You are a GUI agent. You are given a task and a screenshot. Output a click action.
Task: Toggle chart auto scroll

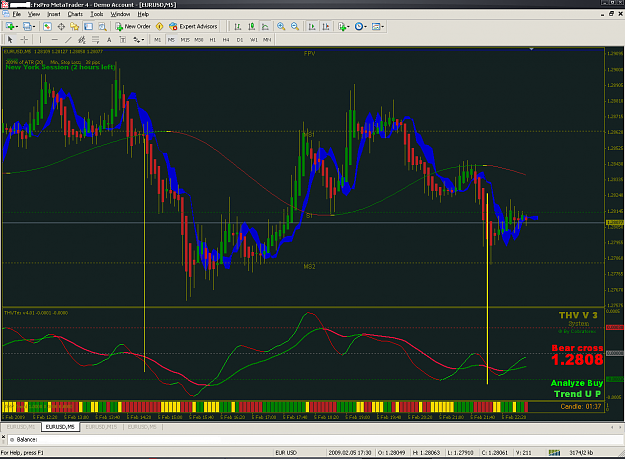pos(312,26)
